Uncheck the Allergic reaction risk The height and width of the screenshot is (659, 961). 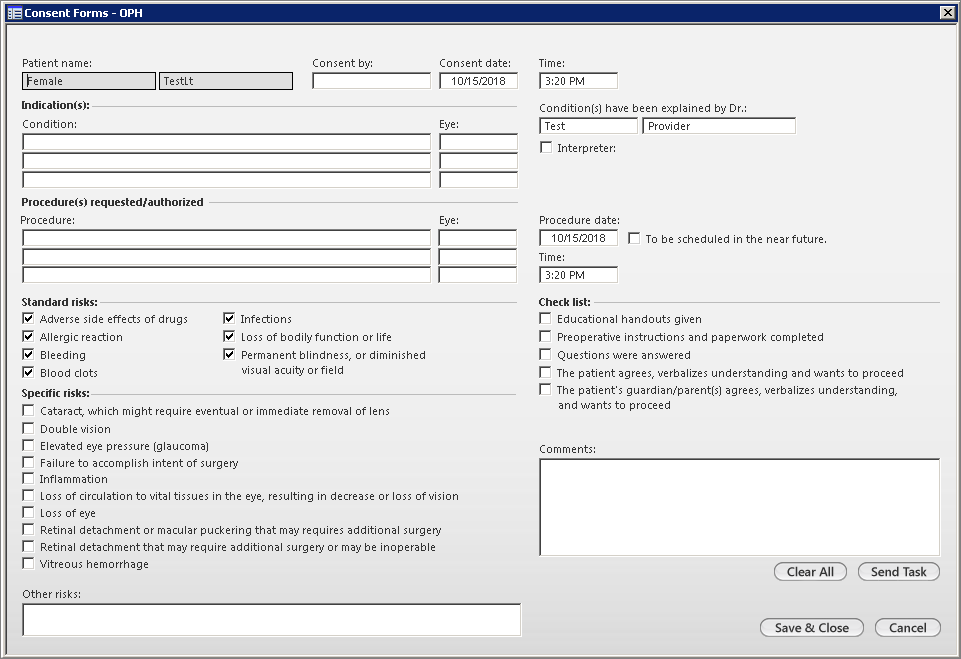click(28, 336)
